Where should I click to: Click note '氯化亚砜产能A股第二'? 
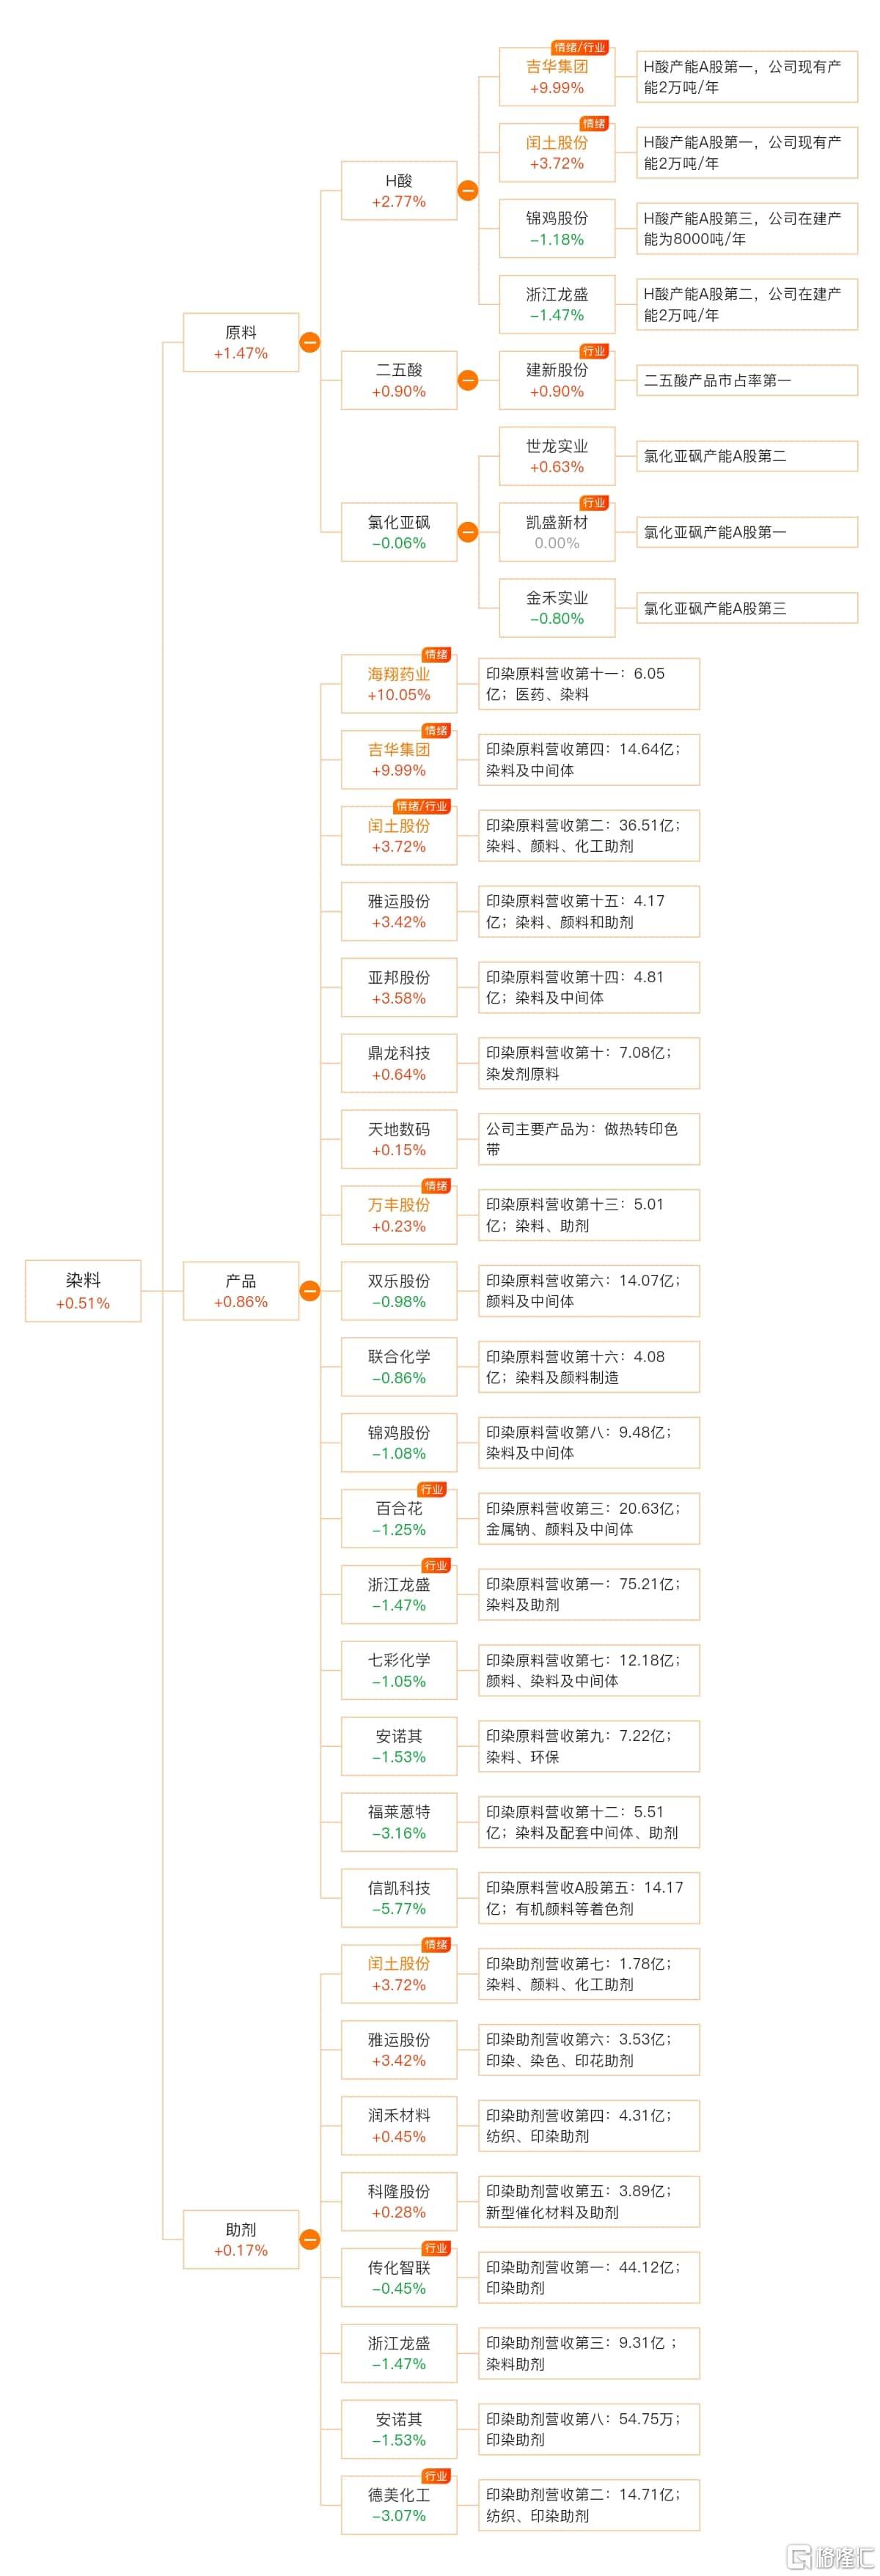(x=747, y=456)
